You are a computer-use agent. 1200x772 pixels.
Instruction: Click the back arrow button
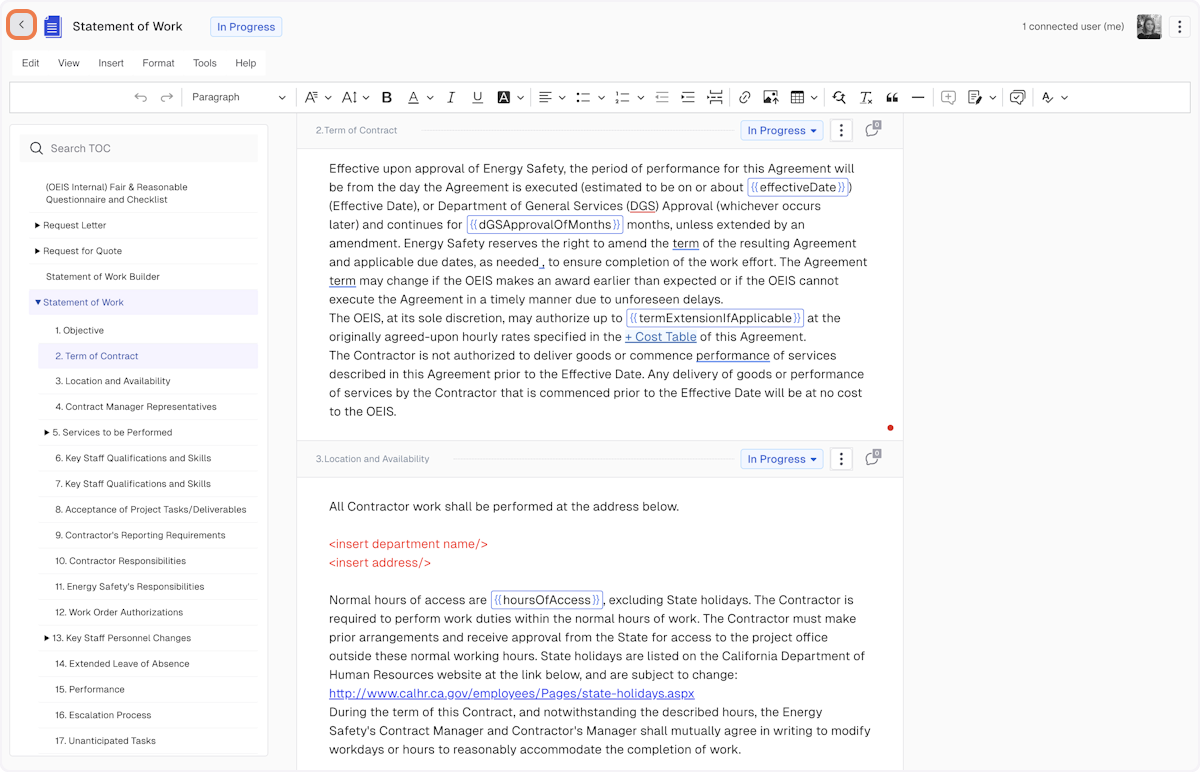[x=22, y=25]
